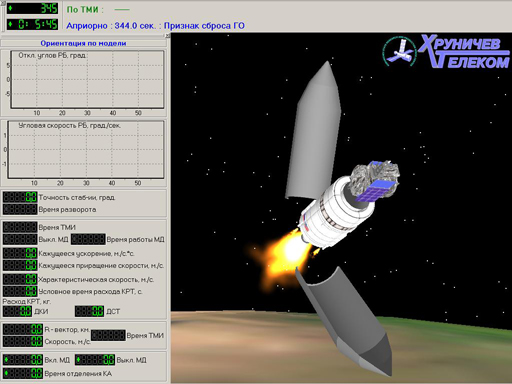Close the orientation side panel
The width and height of the screenshot is (512, 384).
click(168, 35)
